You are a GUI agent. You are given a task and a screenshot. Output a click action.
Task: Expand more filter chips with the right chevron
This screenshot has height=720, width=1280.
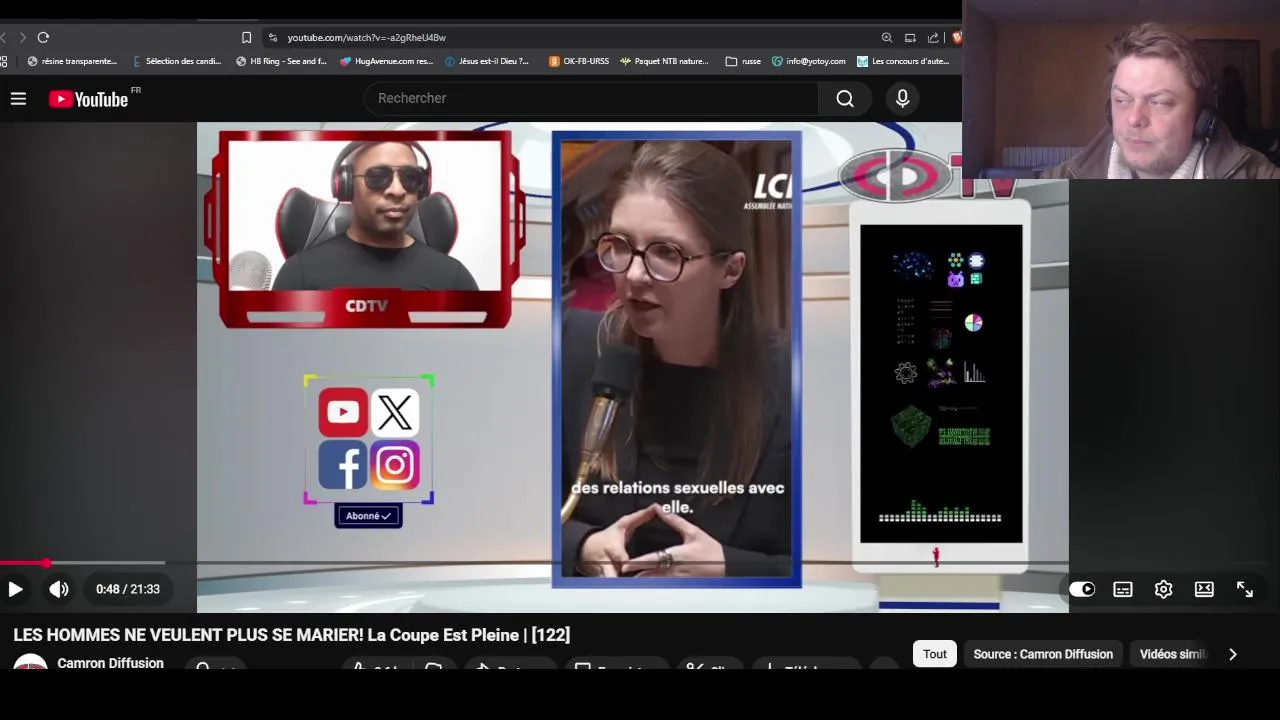tap(1233, 654)
